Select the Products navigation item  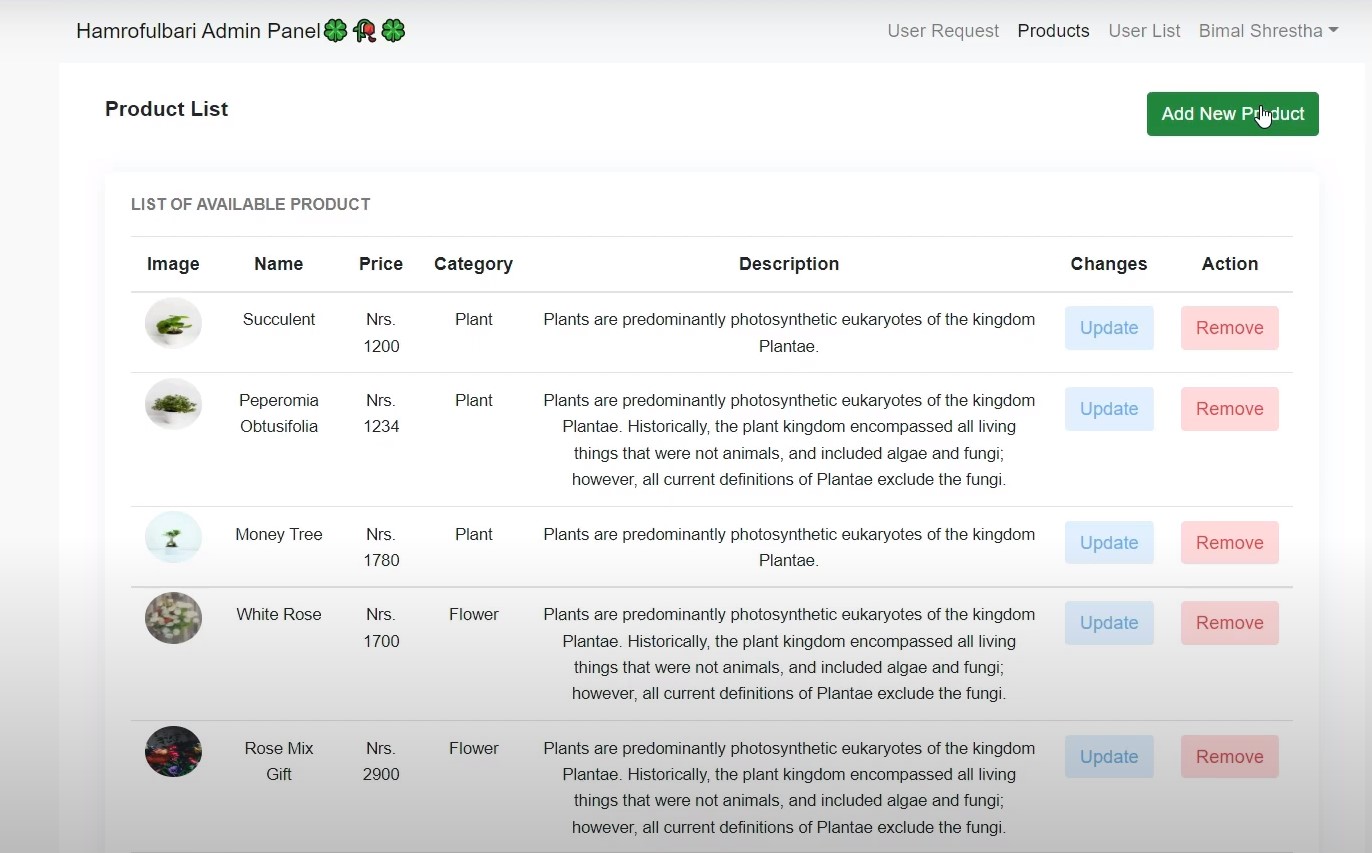[x=1053, y=31]
